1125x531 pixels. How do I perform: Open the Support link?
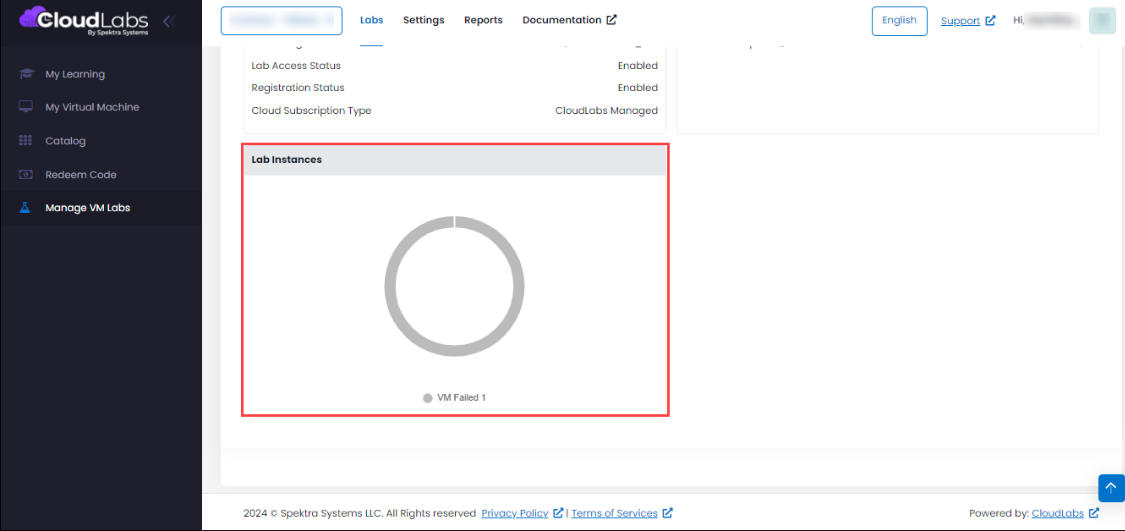(960, 21)
